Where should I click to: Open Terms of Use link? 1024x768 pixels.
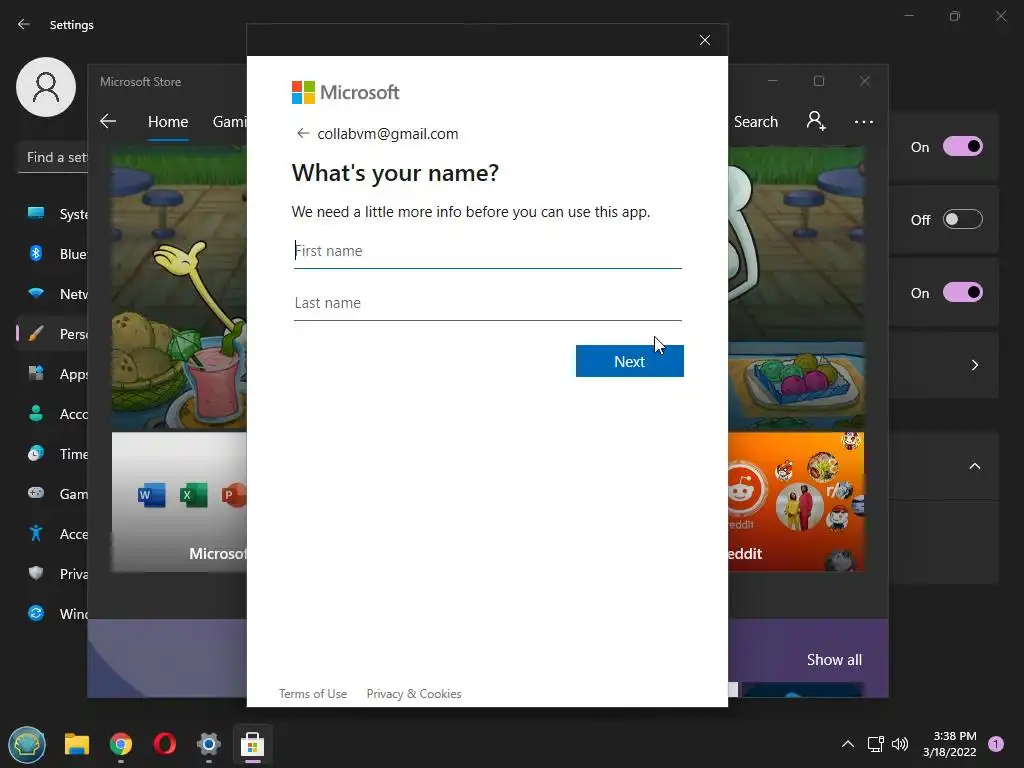[x=313, y=694]
